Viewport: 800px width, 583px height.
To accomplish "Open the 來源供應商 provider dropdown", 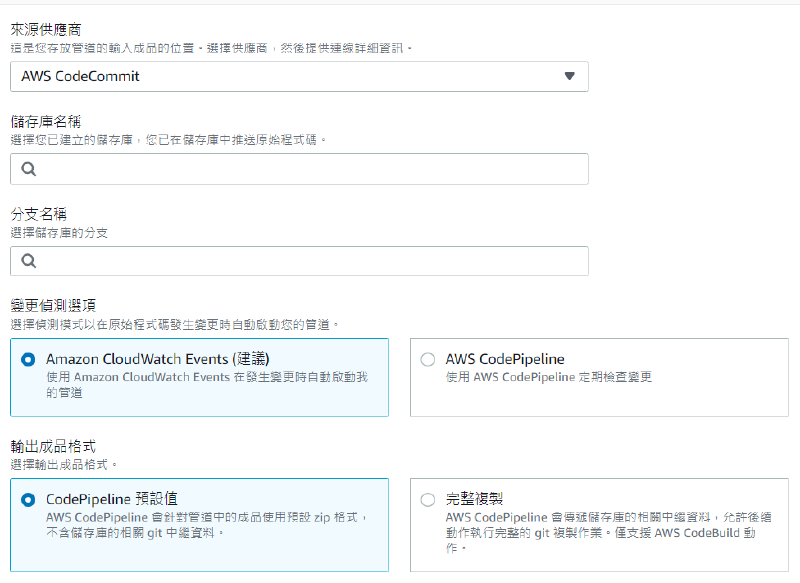I will (x=300, y=76).
